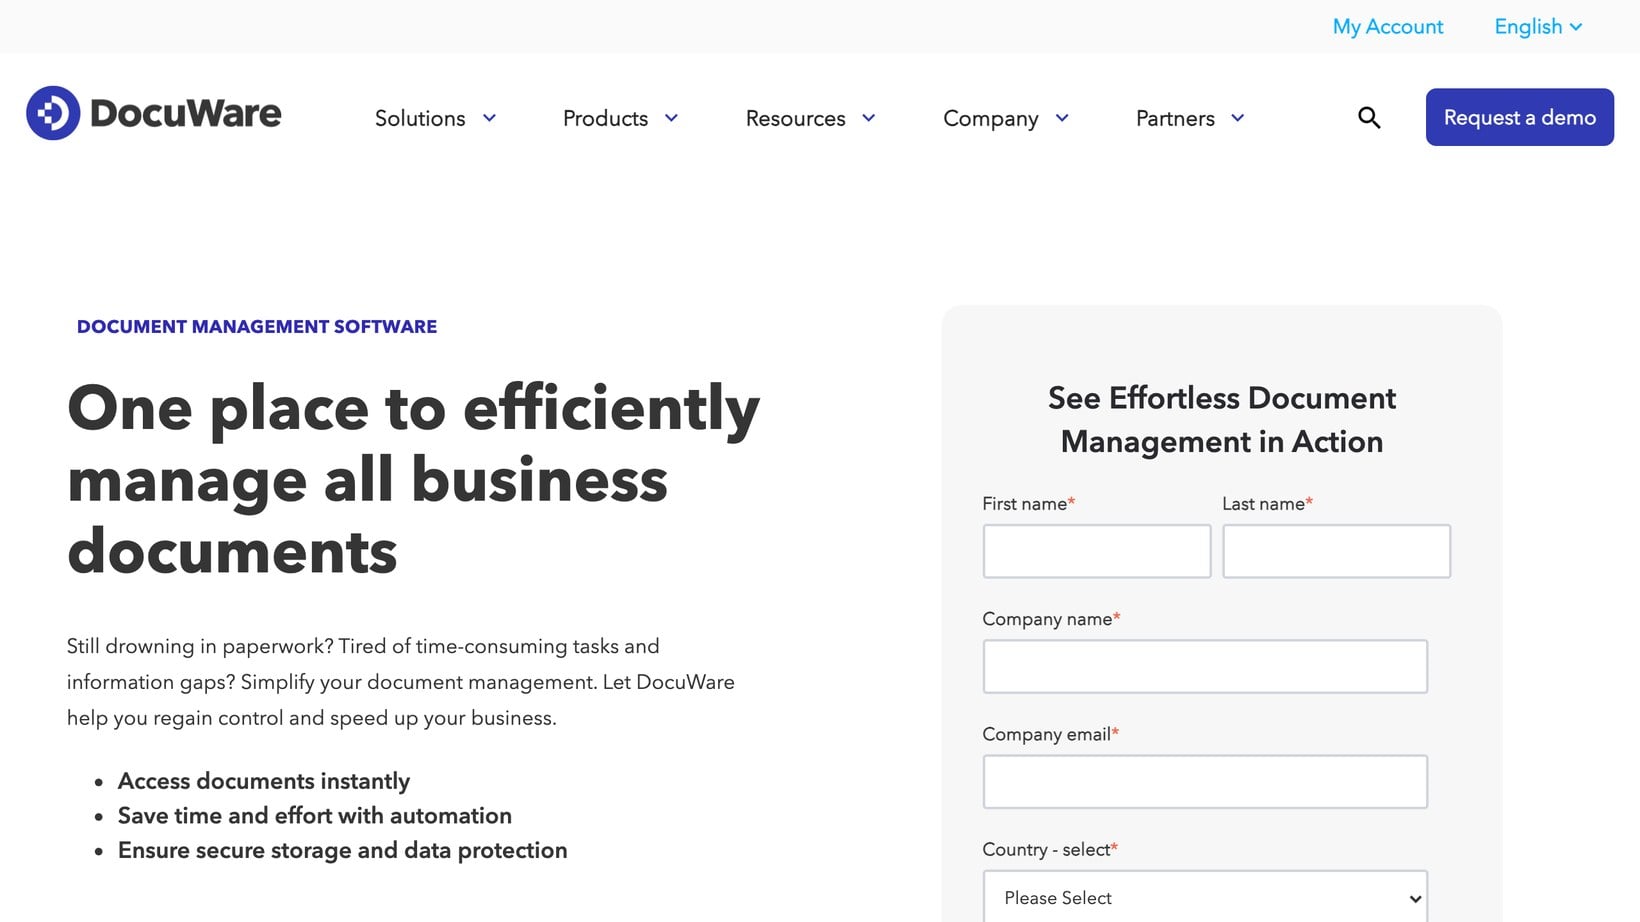Open the Company menu item
The image size is (1640, 922).
pyautogui.click(x=991, y=119)
